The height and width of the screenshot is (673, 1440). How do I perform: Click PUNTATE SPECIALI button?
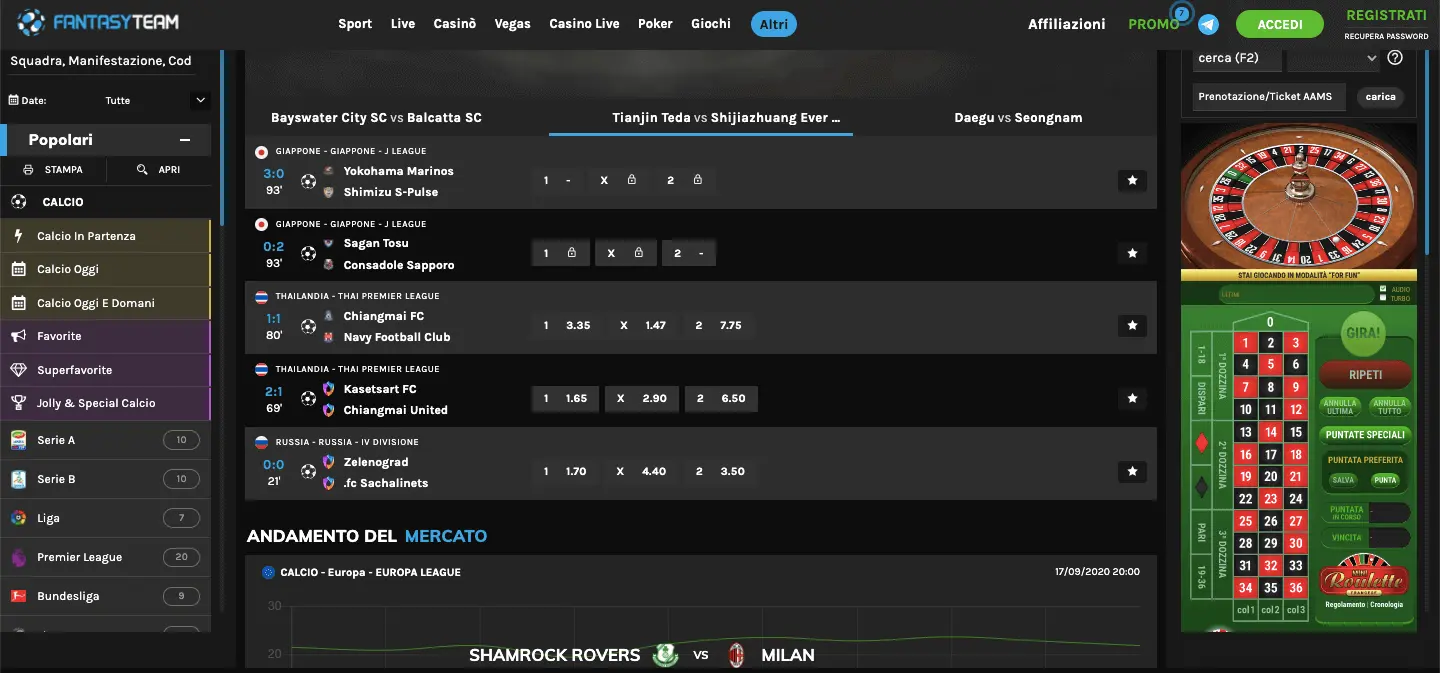(1365, 435)
